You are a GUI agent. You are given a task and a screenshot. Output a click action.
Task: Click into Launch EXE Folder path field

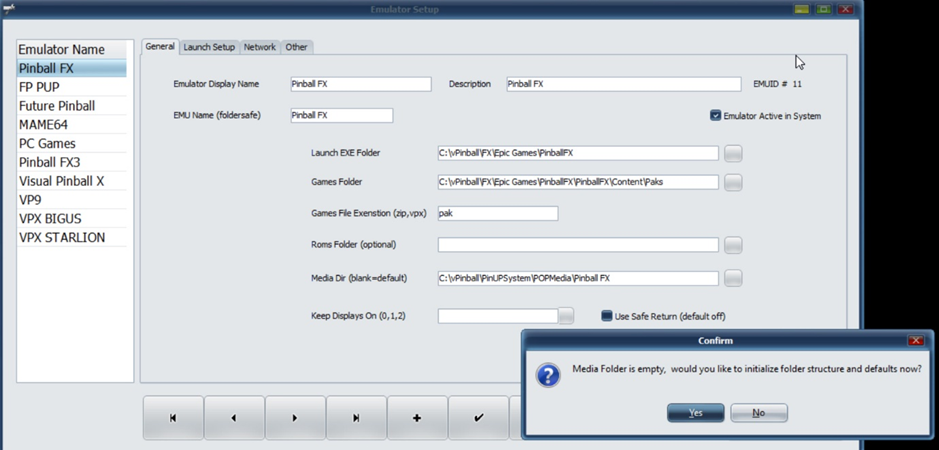pos(578,153)
